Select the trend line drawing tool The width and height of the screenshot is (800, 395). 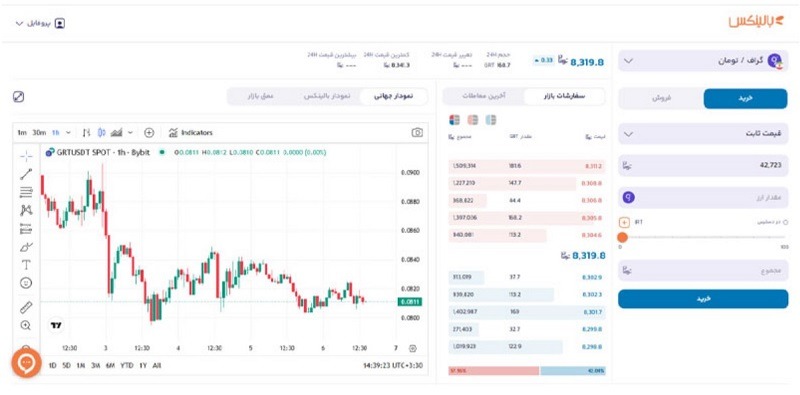point(26,174)
